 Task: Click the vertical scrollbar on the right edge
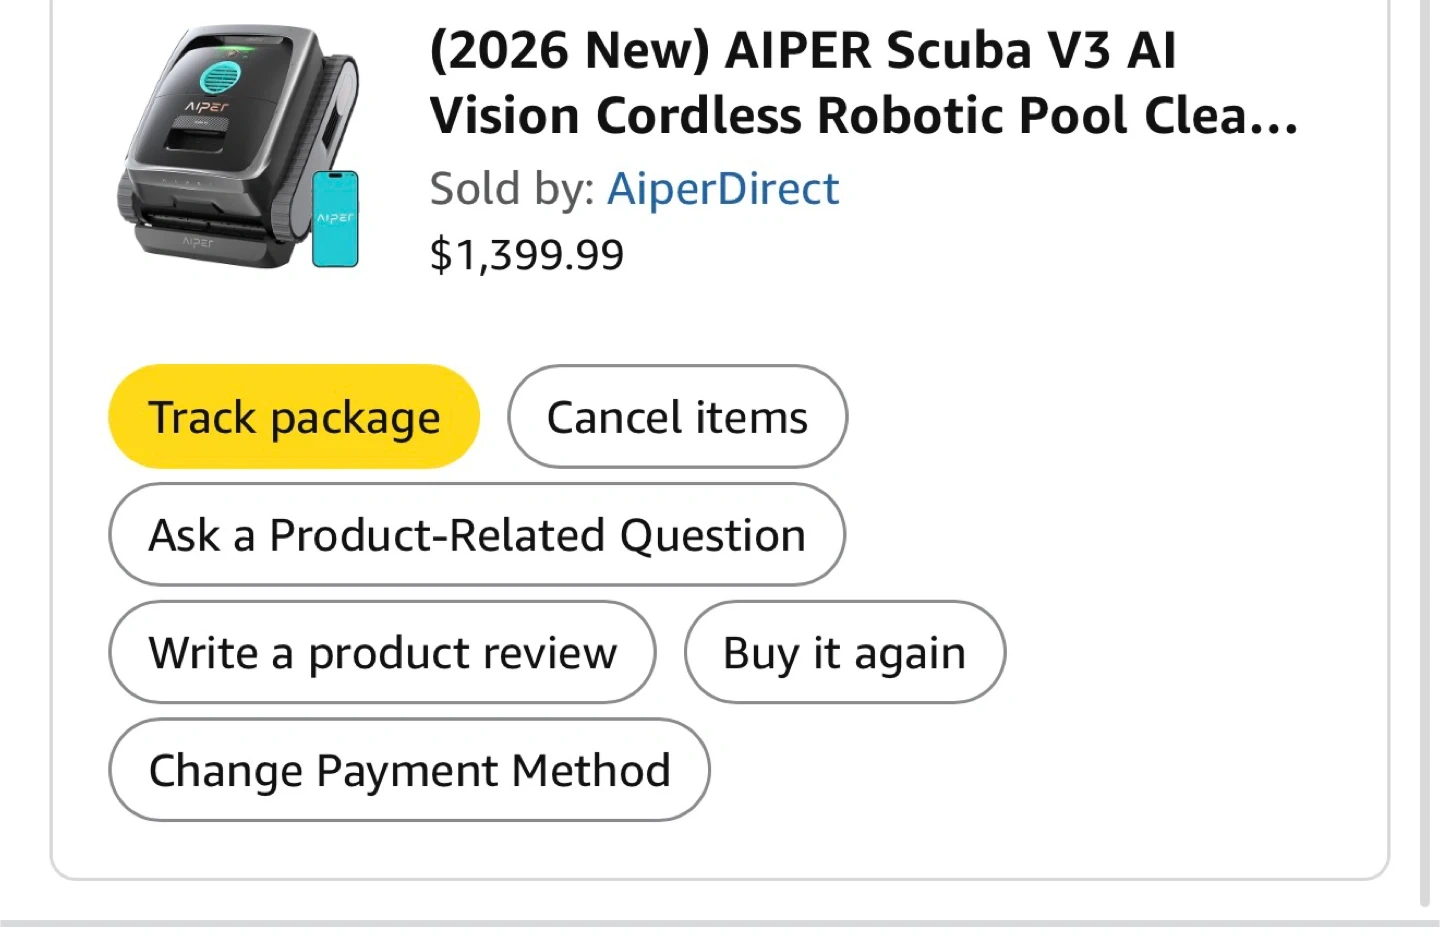[1425, 450]
